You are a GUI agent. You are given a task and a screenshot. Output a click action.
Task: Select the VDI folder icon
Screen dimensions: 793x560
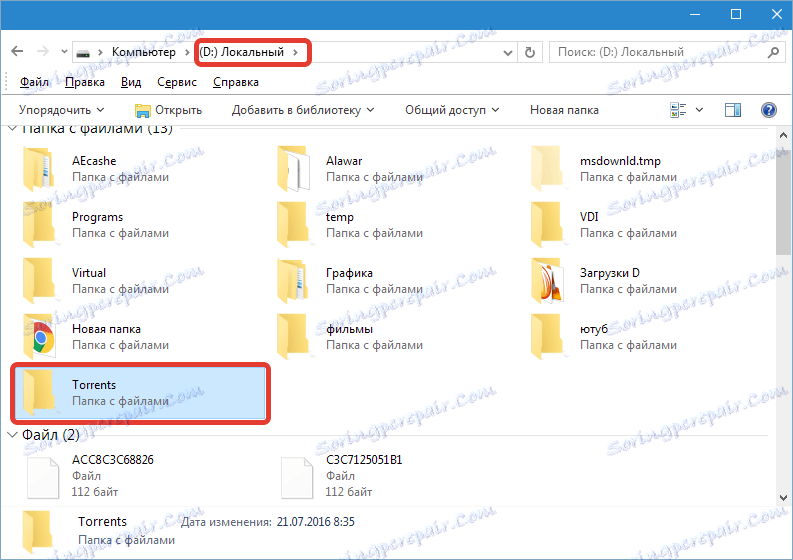[547, 225]
